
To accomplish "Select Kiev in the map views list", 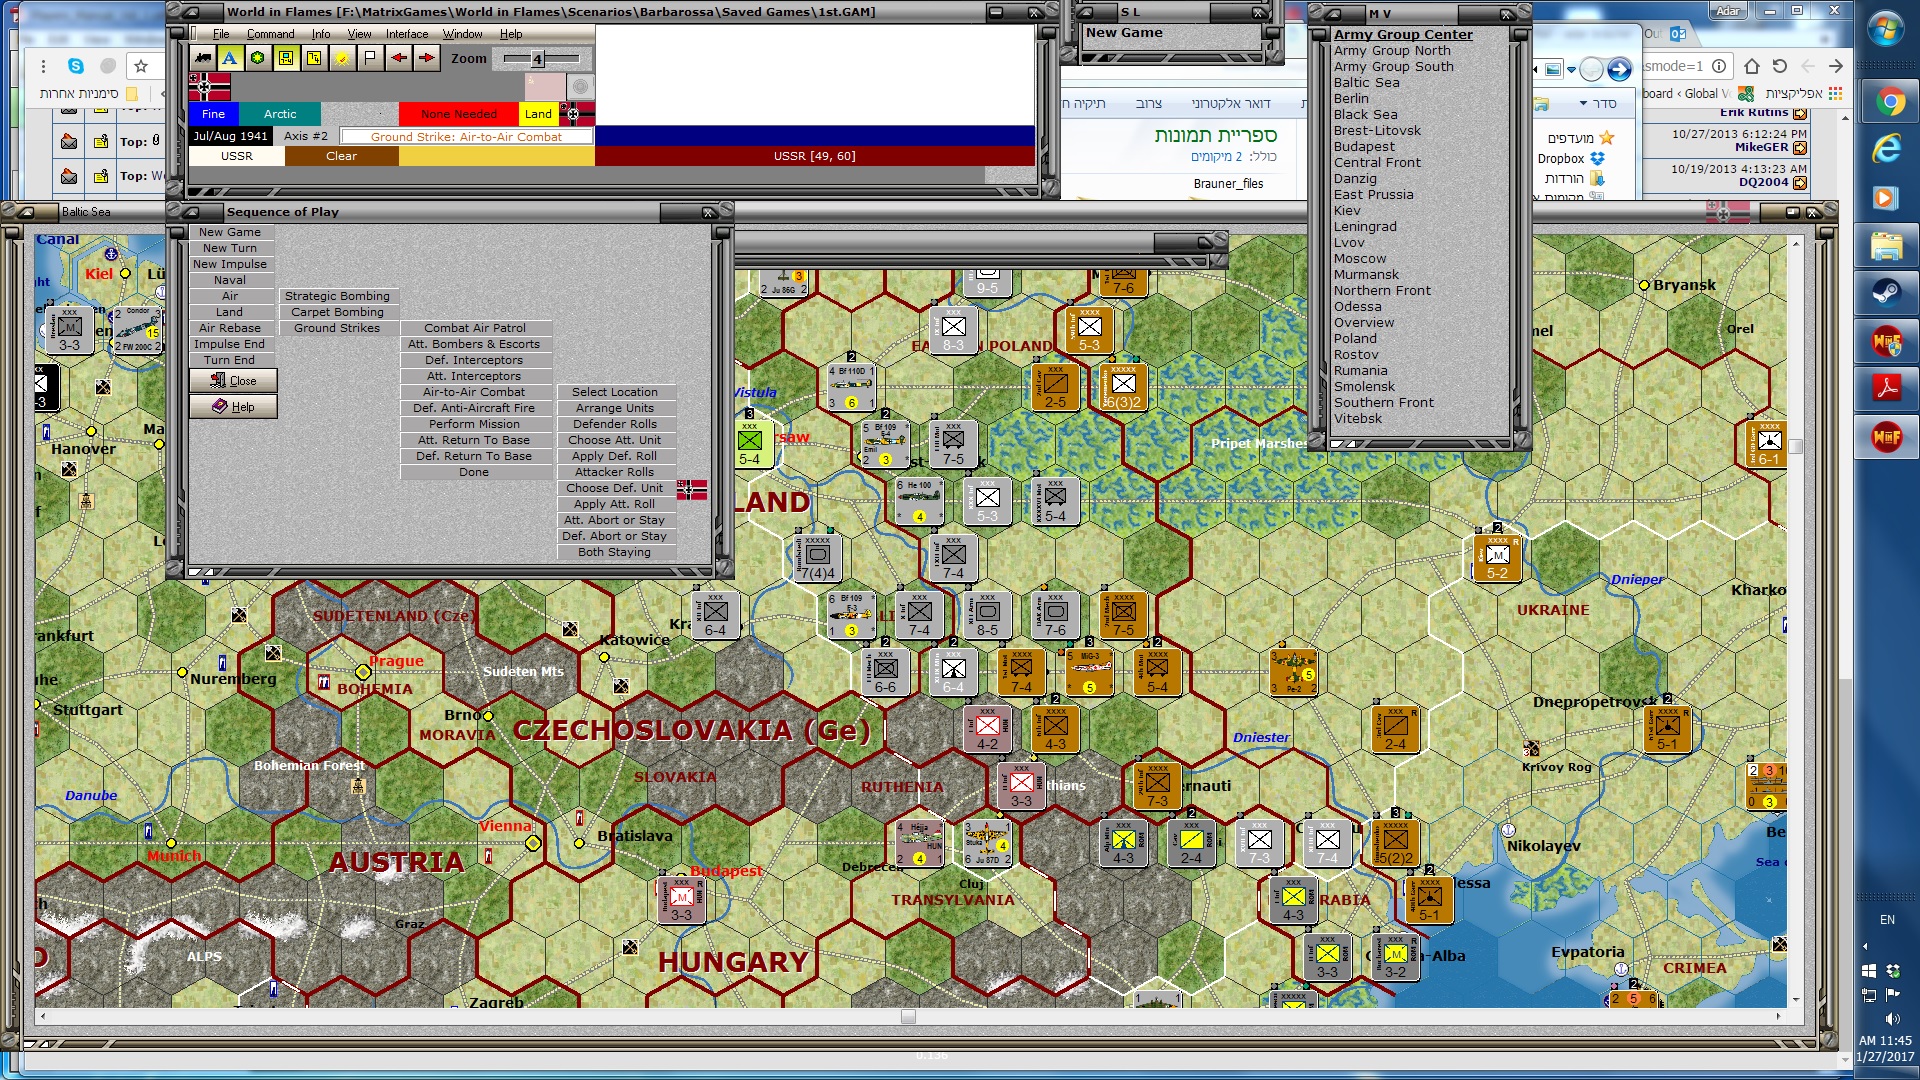I will (x=1347, y=211).
